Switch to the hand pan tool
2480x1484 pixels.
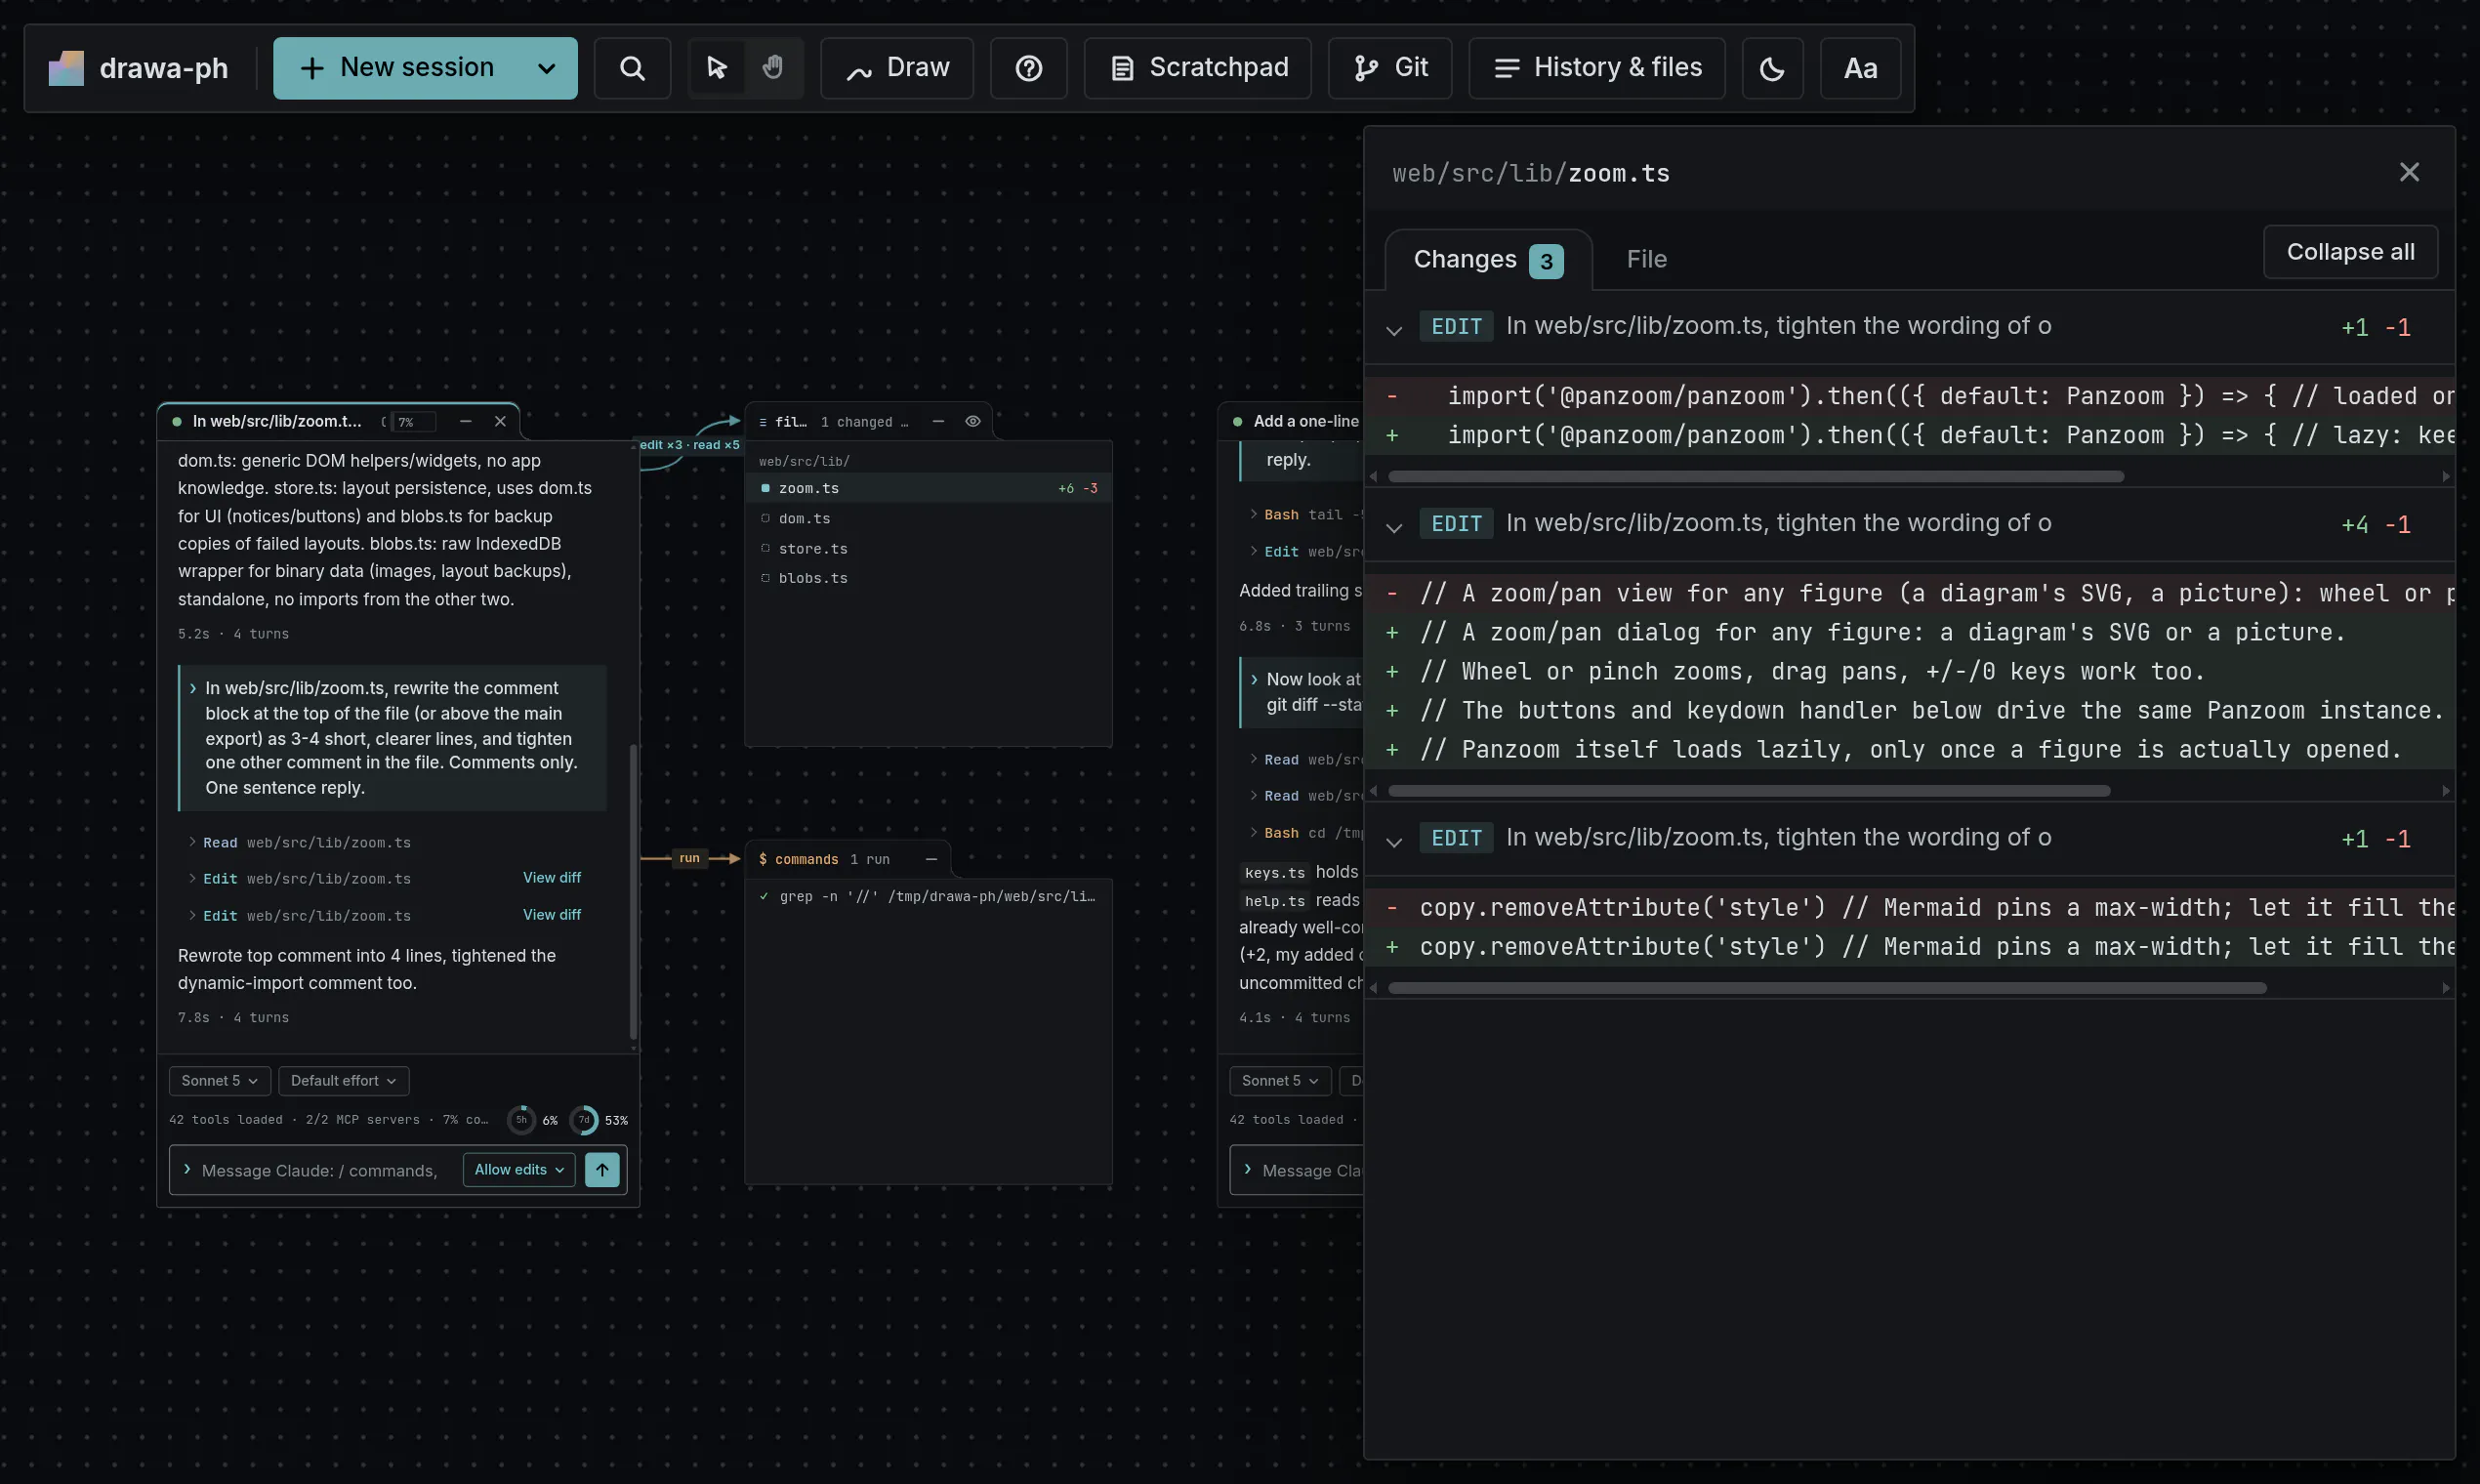(773, 68)
